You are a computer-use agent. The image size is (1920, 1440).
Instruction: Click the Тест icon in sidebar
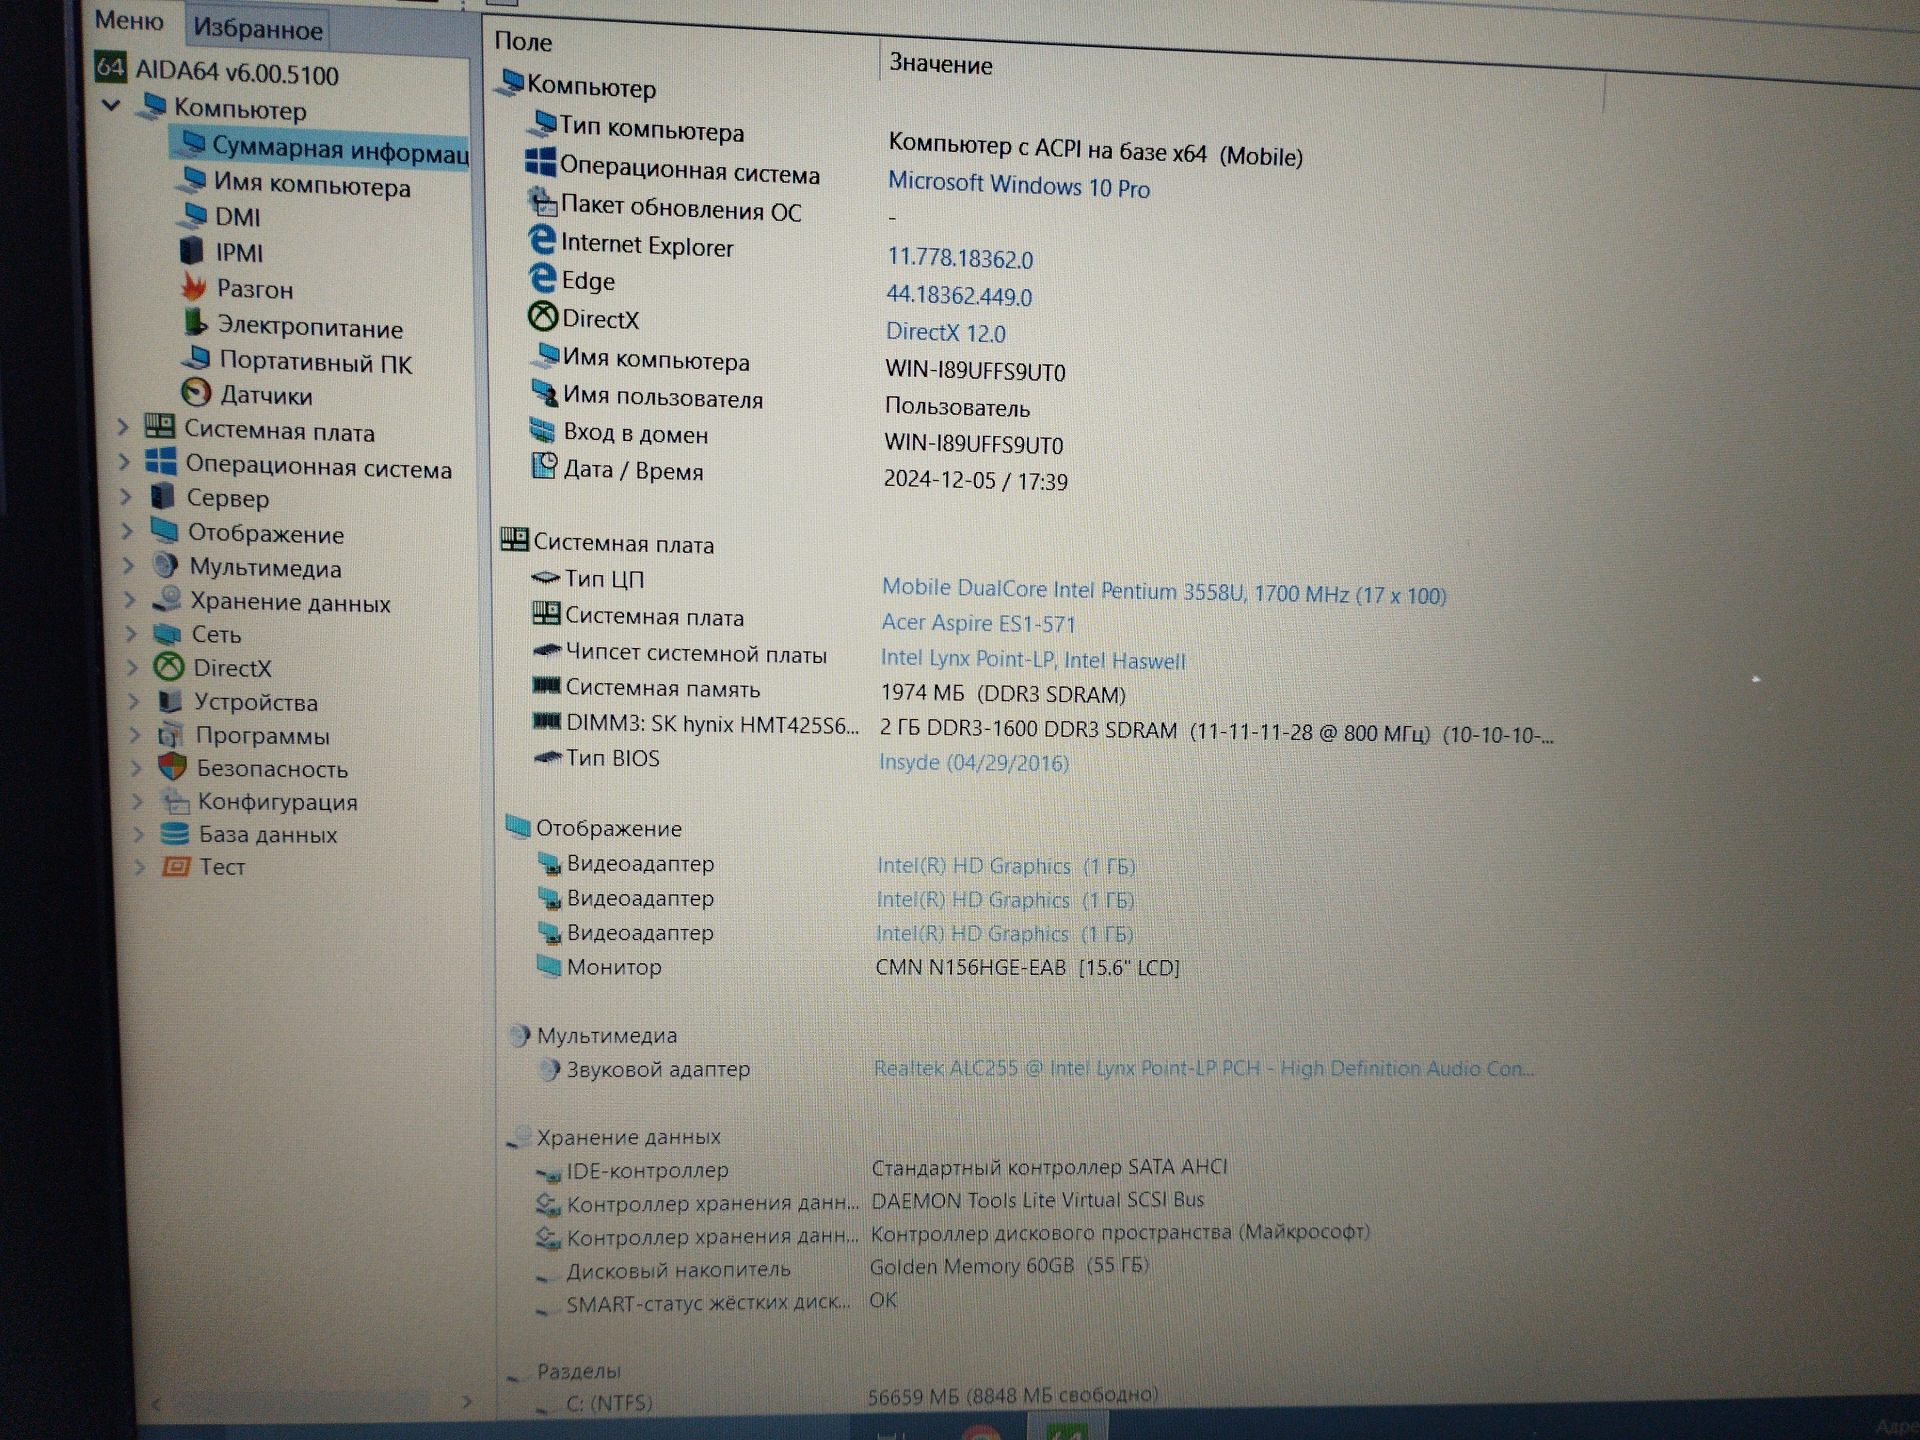(x=176, y=866)
